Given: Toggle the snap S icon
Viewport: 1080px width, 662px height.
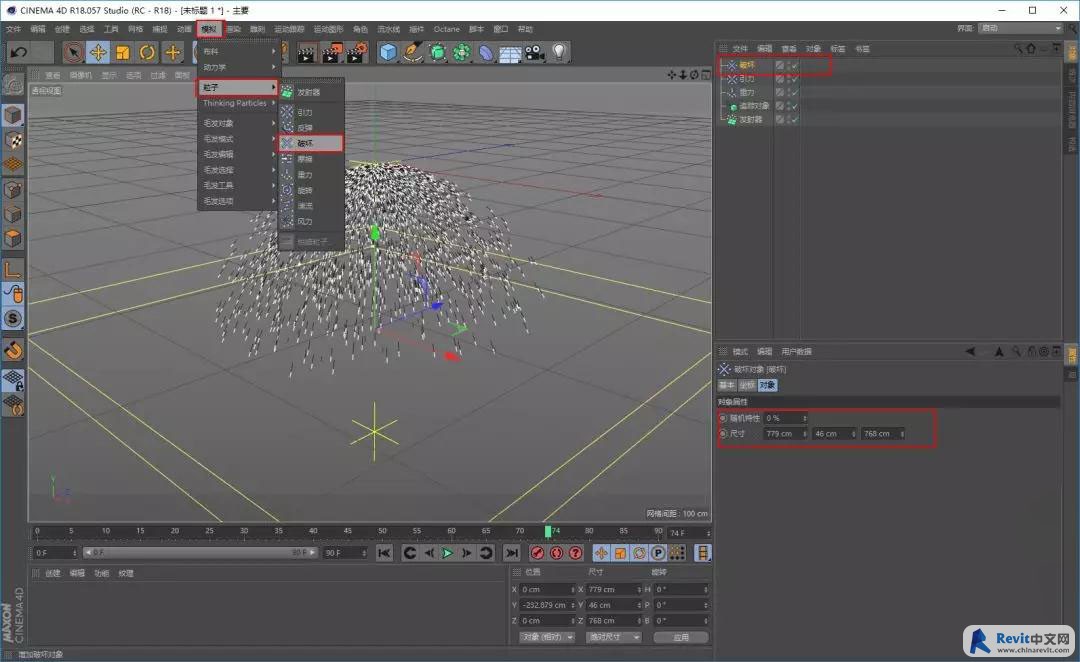Looking at the screenshot, I should [13, 318].
